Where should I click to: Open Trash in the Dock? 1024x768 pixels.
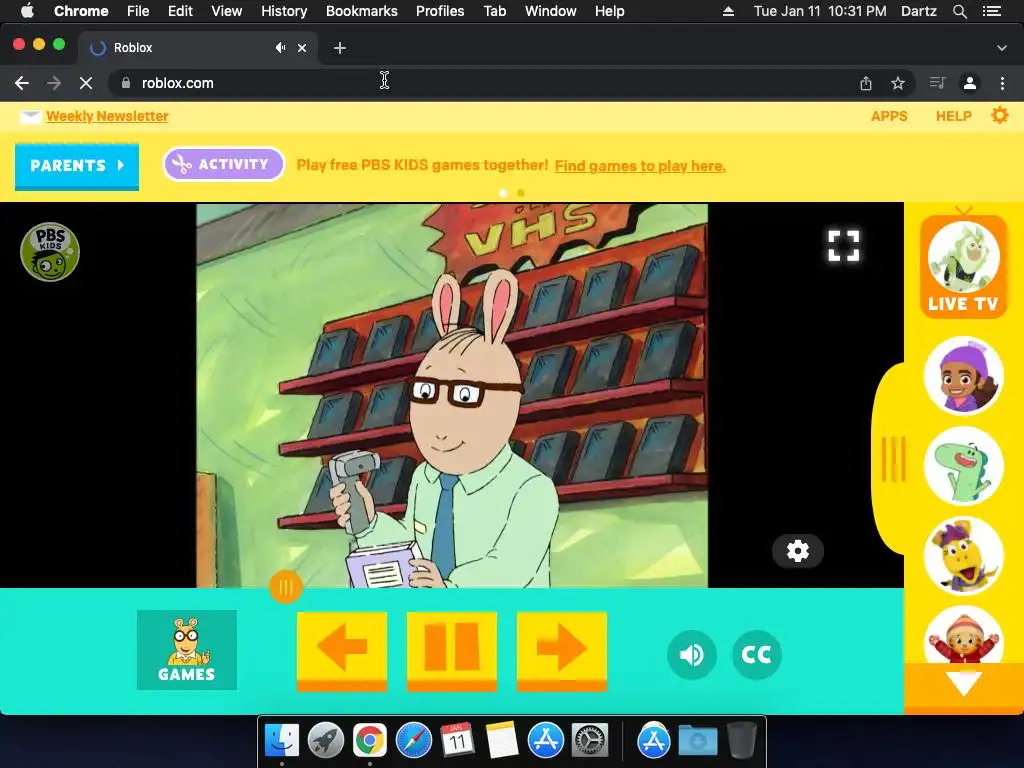741,740
